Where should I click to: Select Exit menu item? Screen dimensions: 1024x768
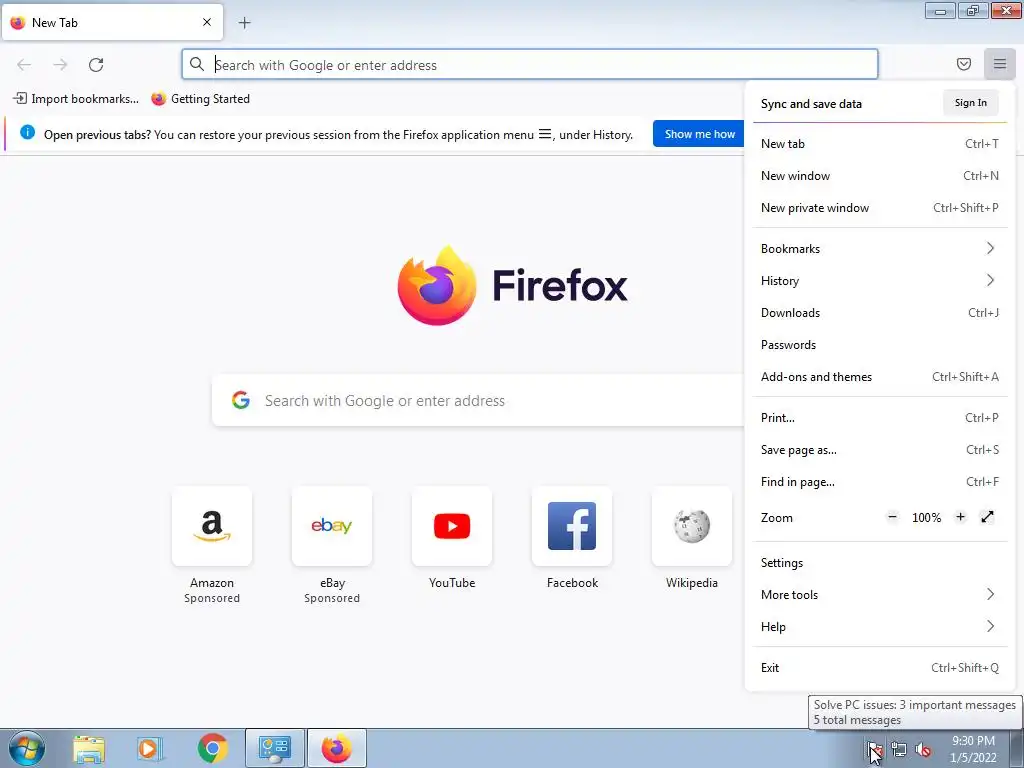879,667
